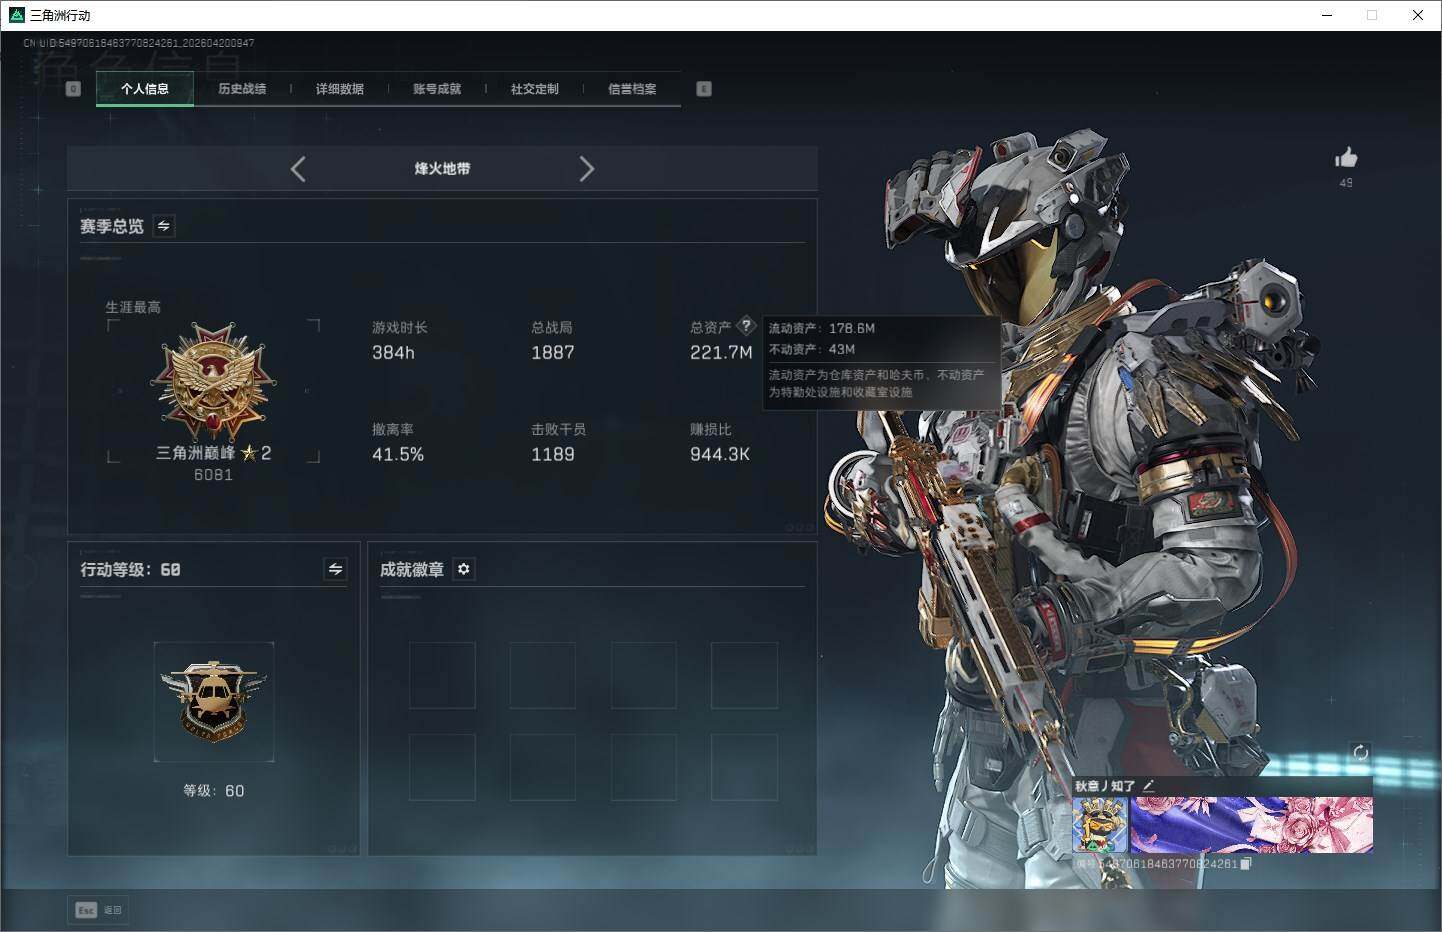Screen dimensions: 1442x932
Task: Toggle the 赛季总览 swap icon
Action: click(164, 226)
